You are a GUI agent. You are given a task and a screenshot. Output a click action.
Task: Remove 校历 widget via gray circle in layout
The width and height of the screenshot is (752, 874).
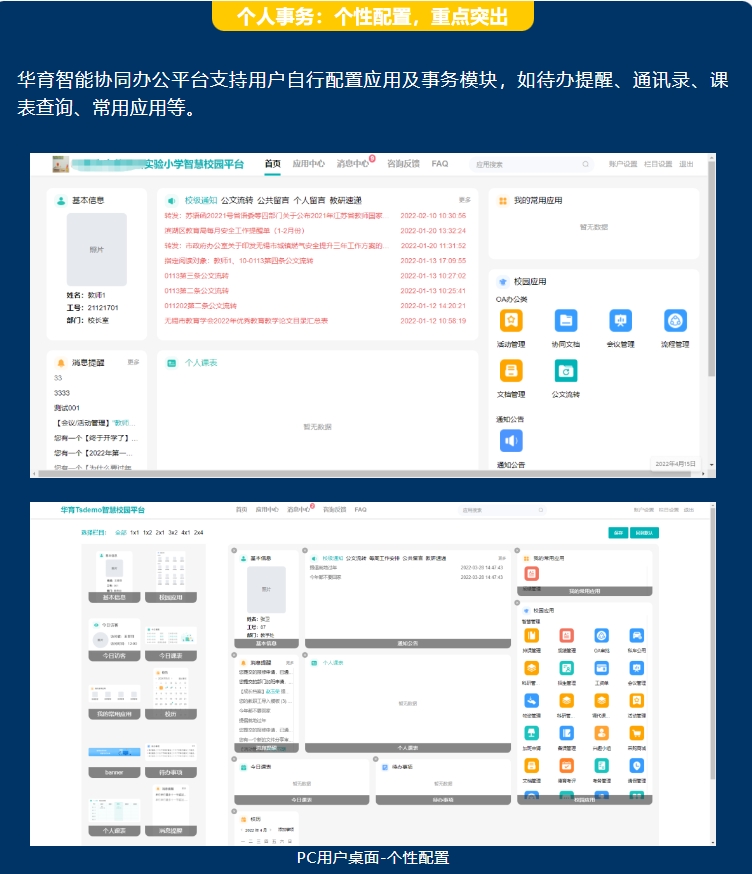234,812
